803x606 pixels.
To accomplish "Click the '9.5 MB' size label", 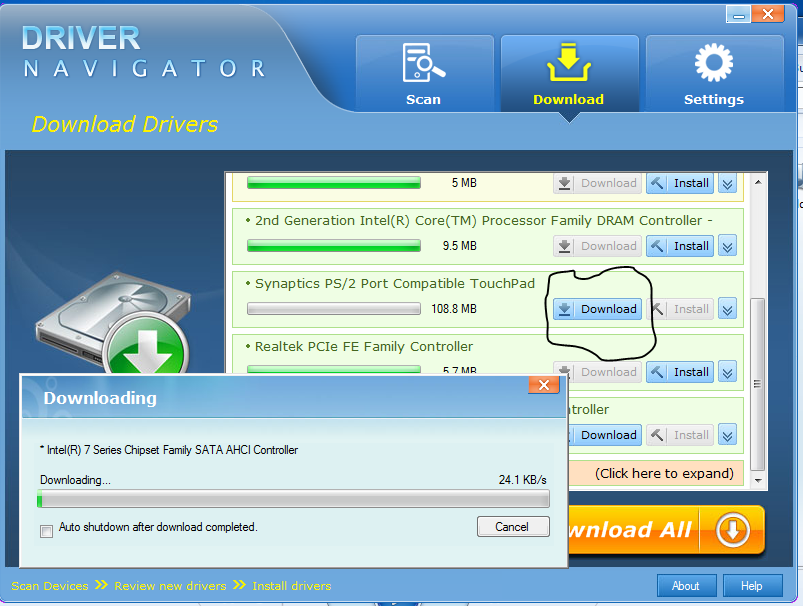I will point(459,246).
